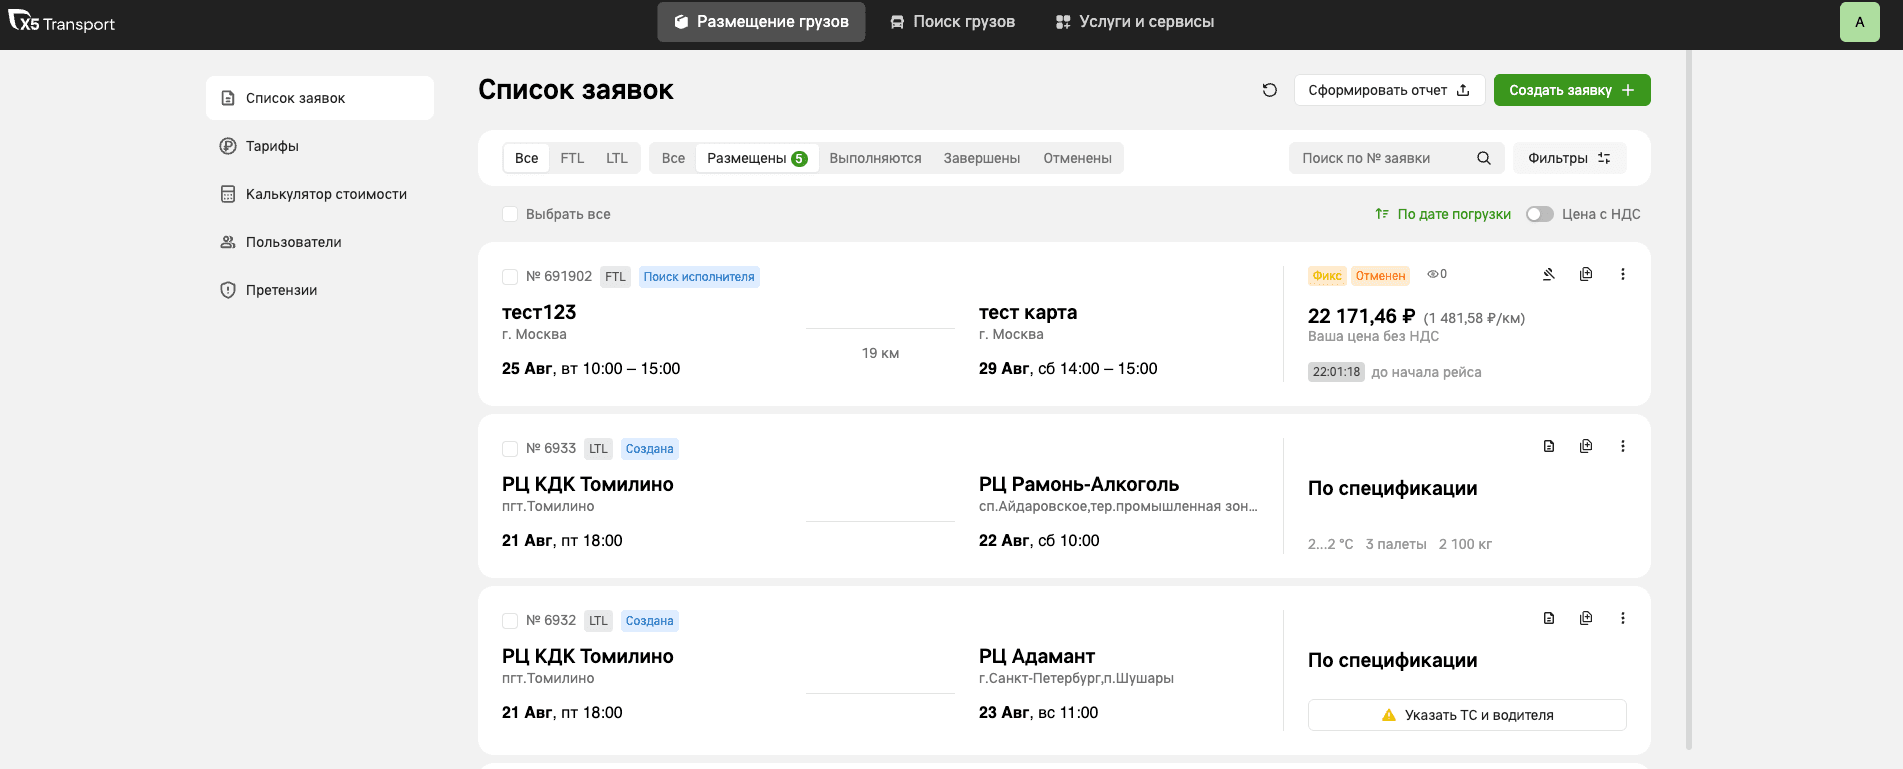
Task: Click the warning icon in "Указать ТС и водителя"
Action: tap(1389, 715)
